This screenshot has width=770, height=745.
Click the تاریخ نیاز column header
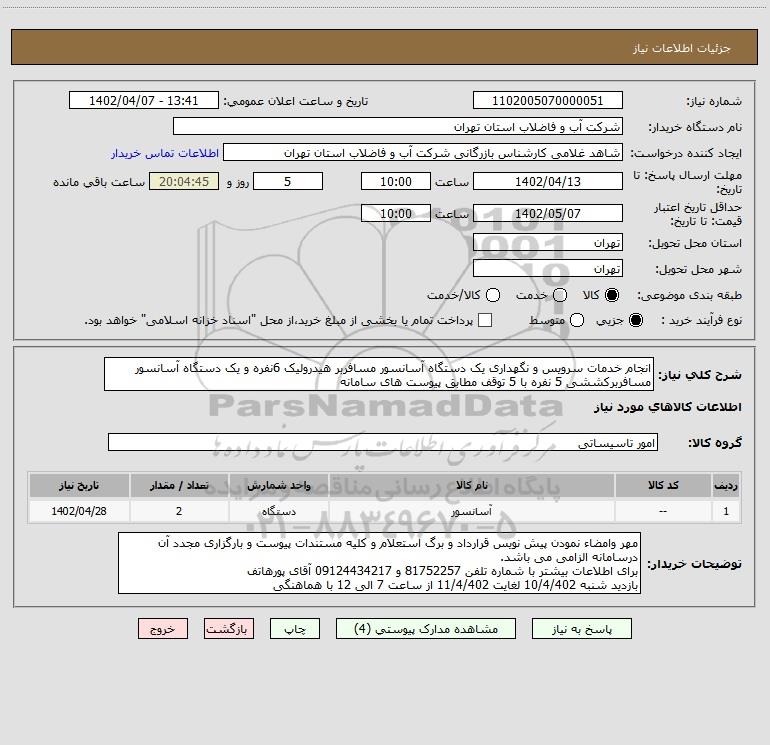pos(79,485)
